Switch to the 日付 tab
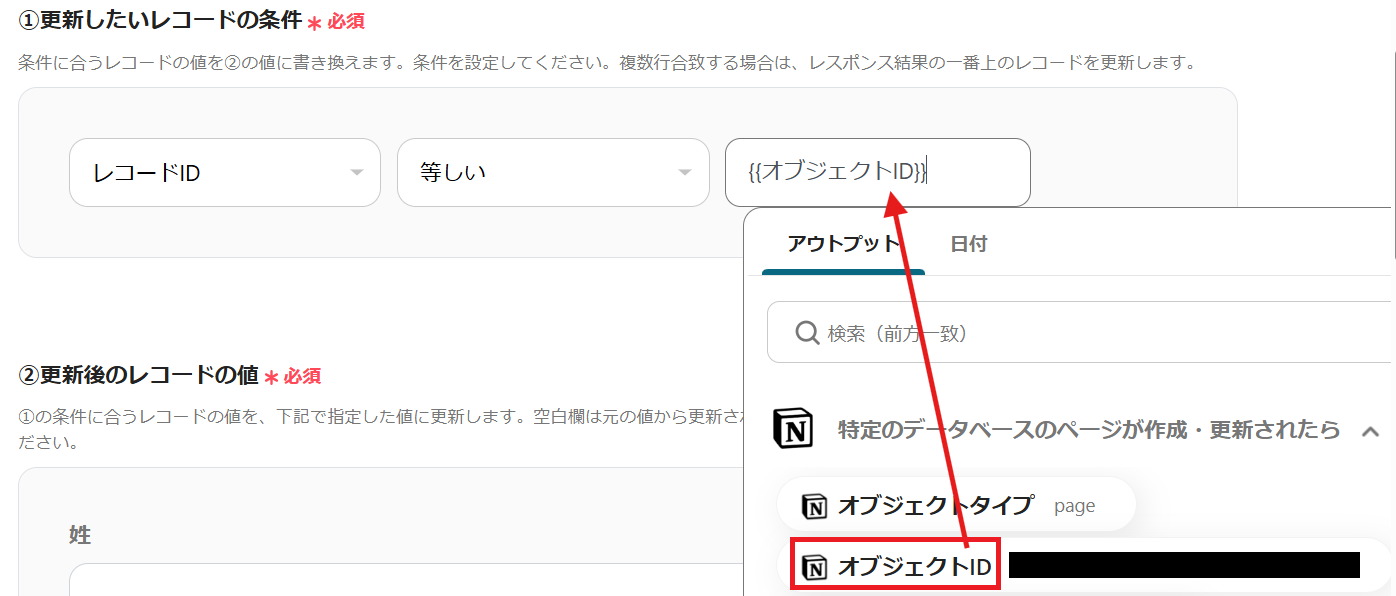 tap(969, 244)
